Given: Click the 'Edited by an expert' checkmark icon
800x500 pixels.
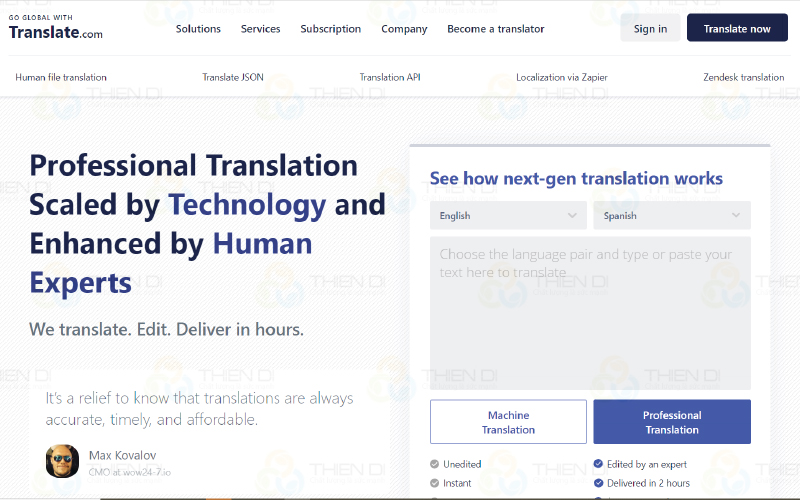Looking at the screenshot, I should point(598,464).
